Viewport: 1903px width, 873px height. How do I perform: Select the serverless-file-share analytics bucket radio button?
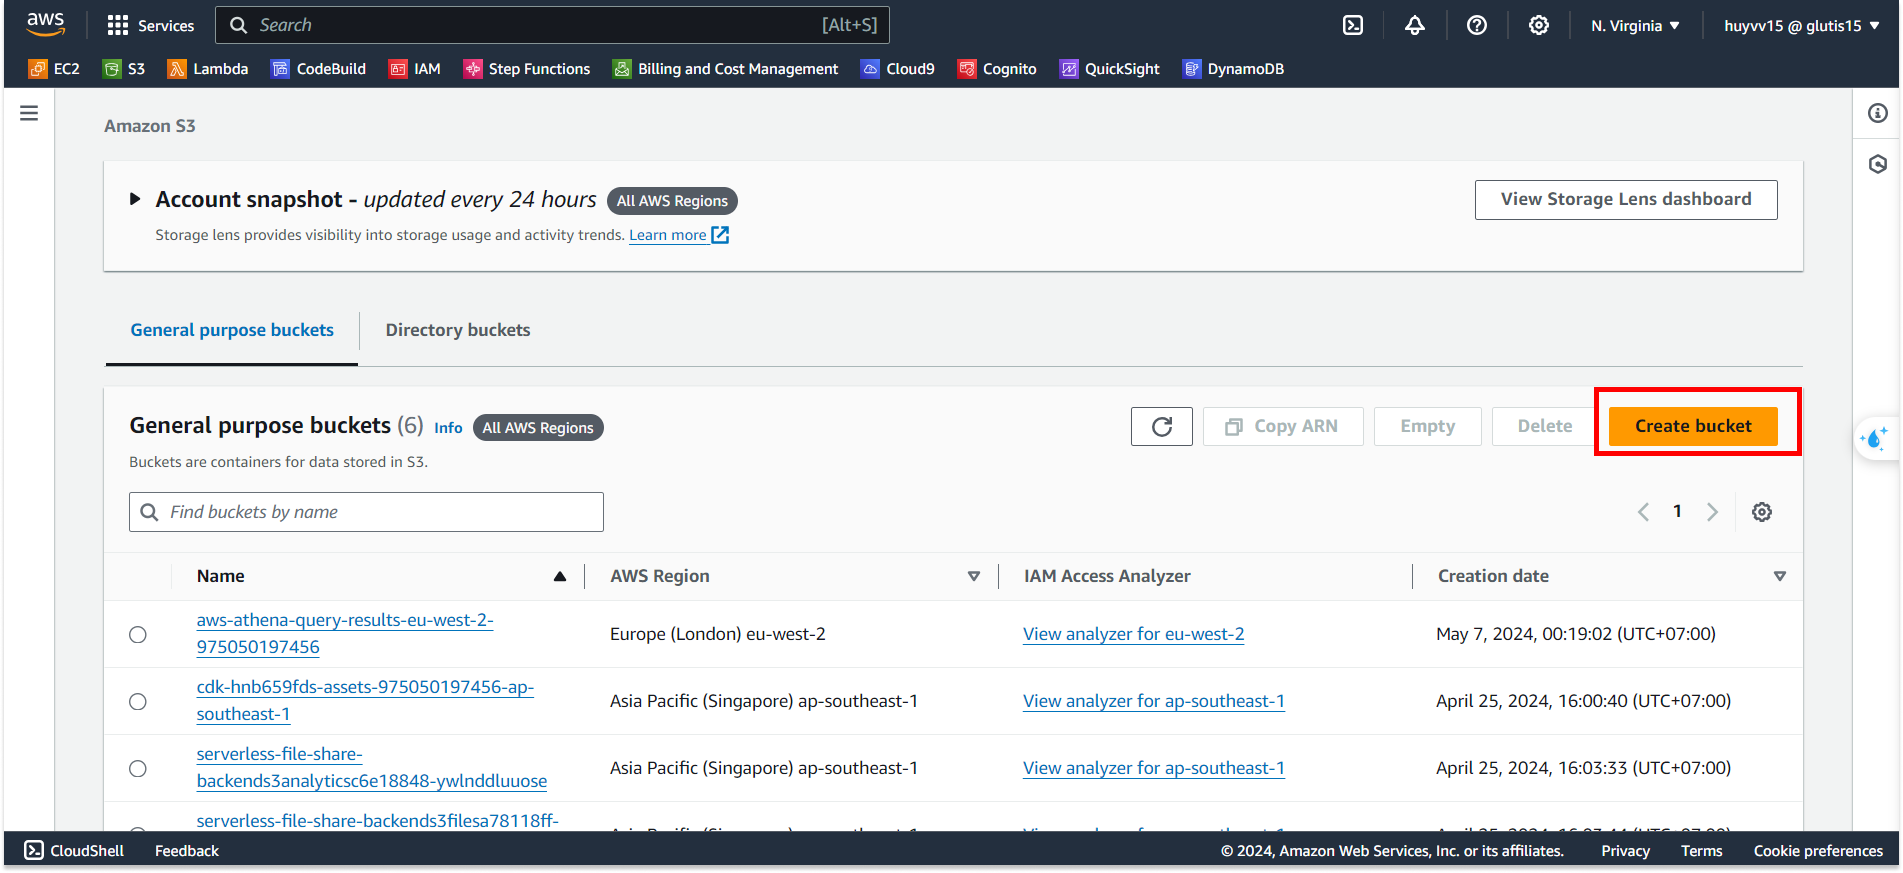coord(138,769)
